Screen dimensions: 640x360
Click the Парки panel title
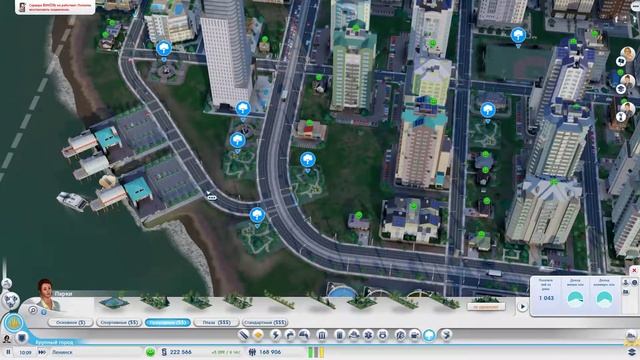63,293
